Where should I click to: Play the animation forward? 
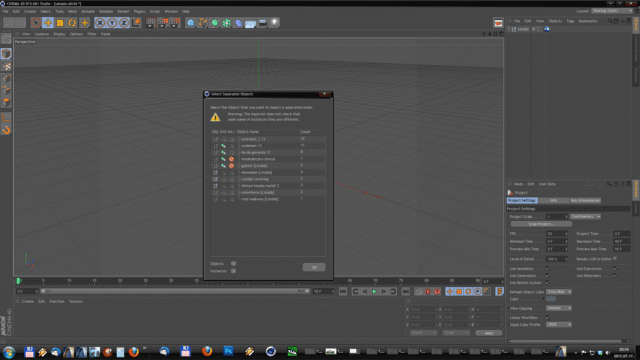point(374,291)
